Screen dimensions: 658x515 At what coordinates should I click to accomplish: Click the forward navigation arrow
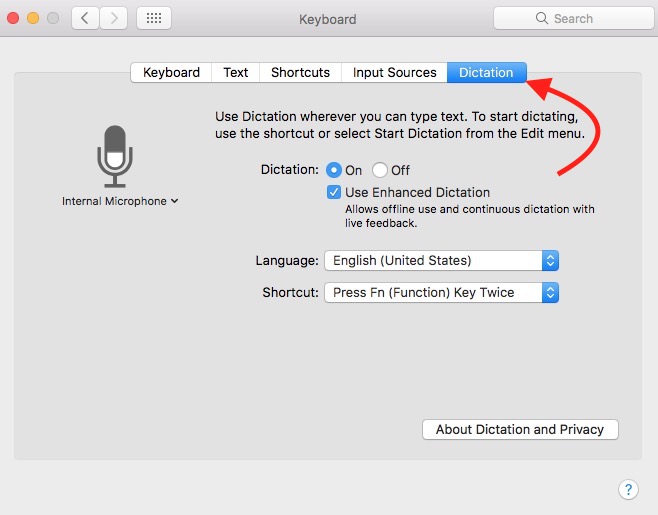(113, 18)
